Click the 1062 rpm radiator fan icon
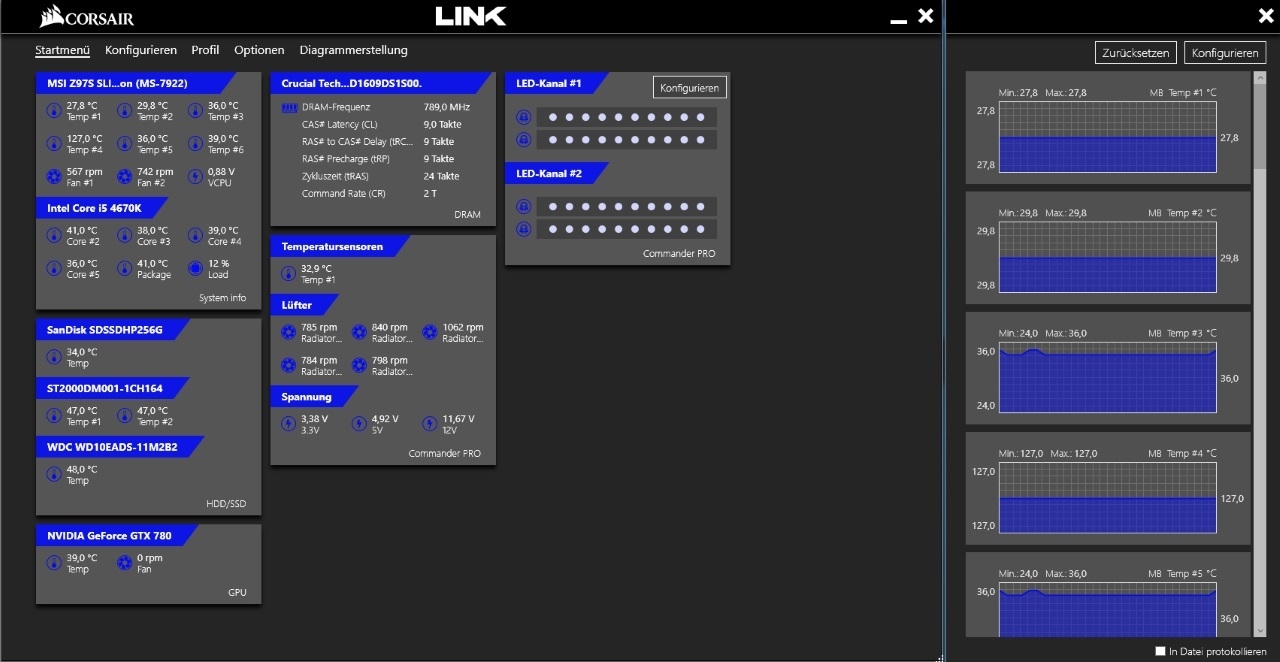Viewport: 1280px width, 662px height. [x=430, y=333]
